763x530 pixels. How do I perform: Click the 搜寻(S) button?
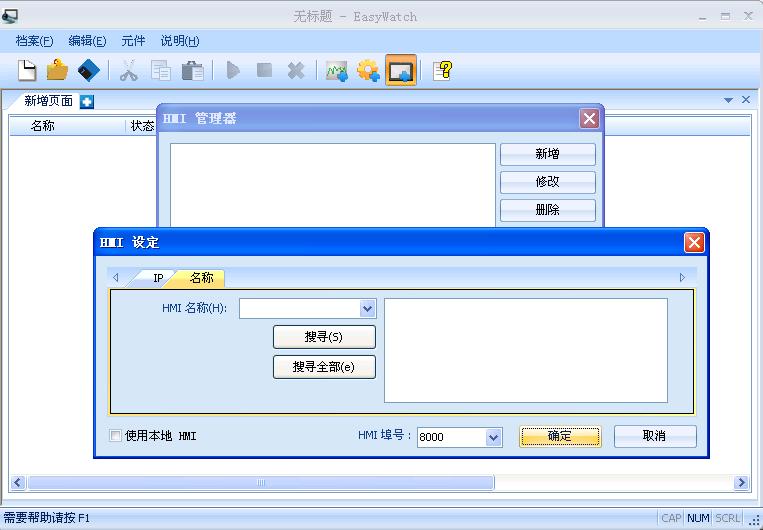coord(324,337)
